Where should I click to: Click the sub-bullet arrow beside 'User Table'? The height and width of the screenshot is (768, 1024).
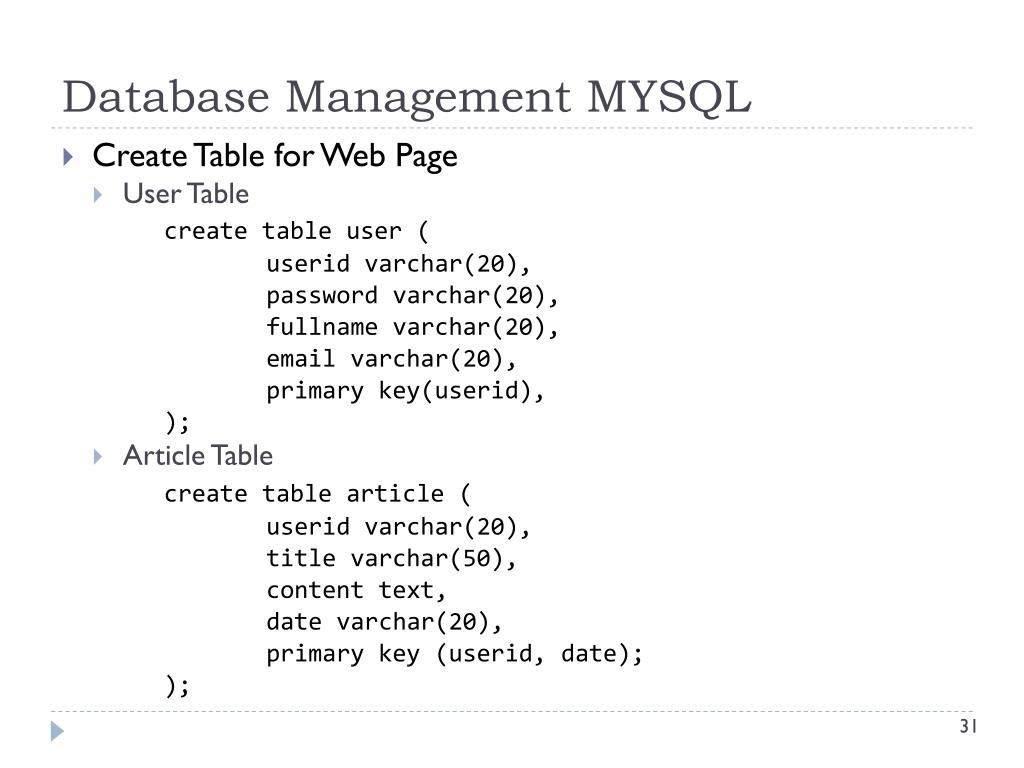pyautogui.click(x=98, y=195)
